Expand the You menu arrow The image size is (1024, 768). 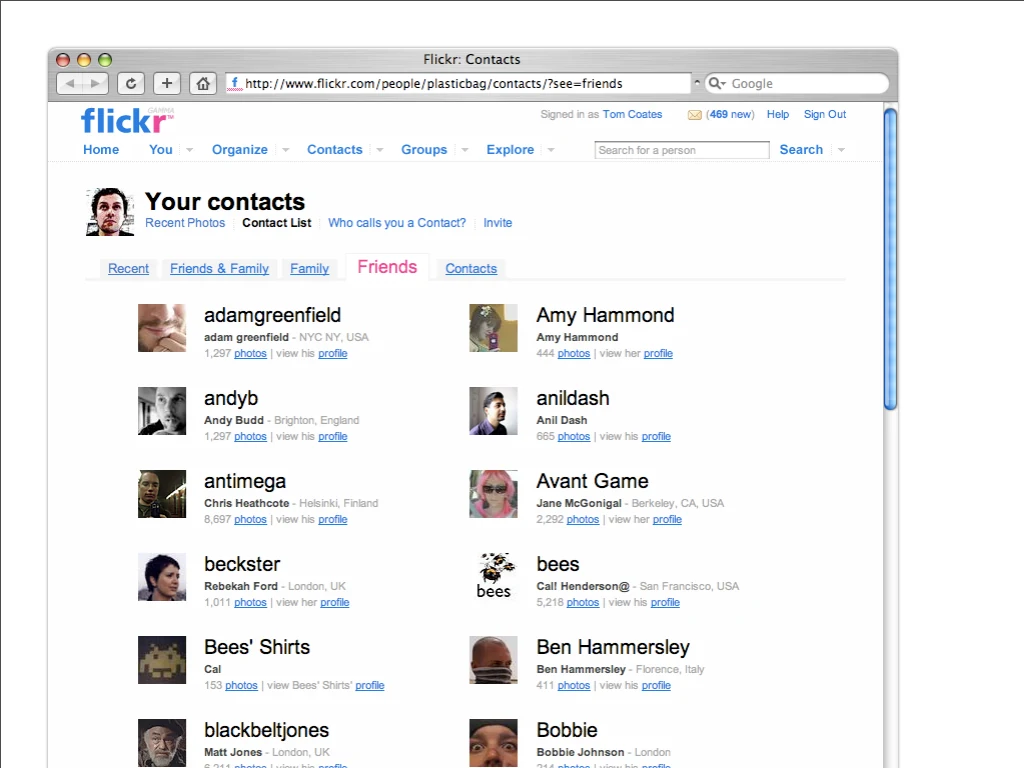189,150
